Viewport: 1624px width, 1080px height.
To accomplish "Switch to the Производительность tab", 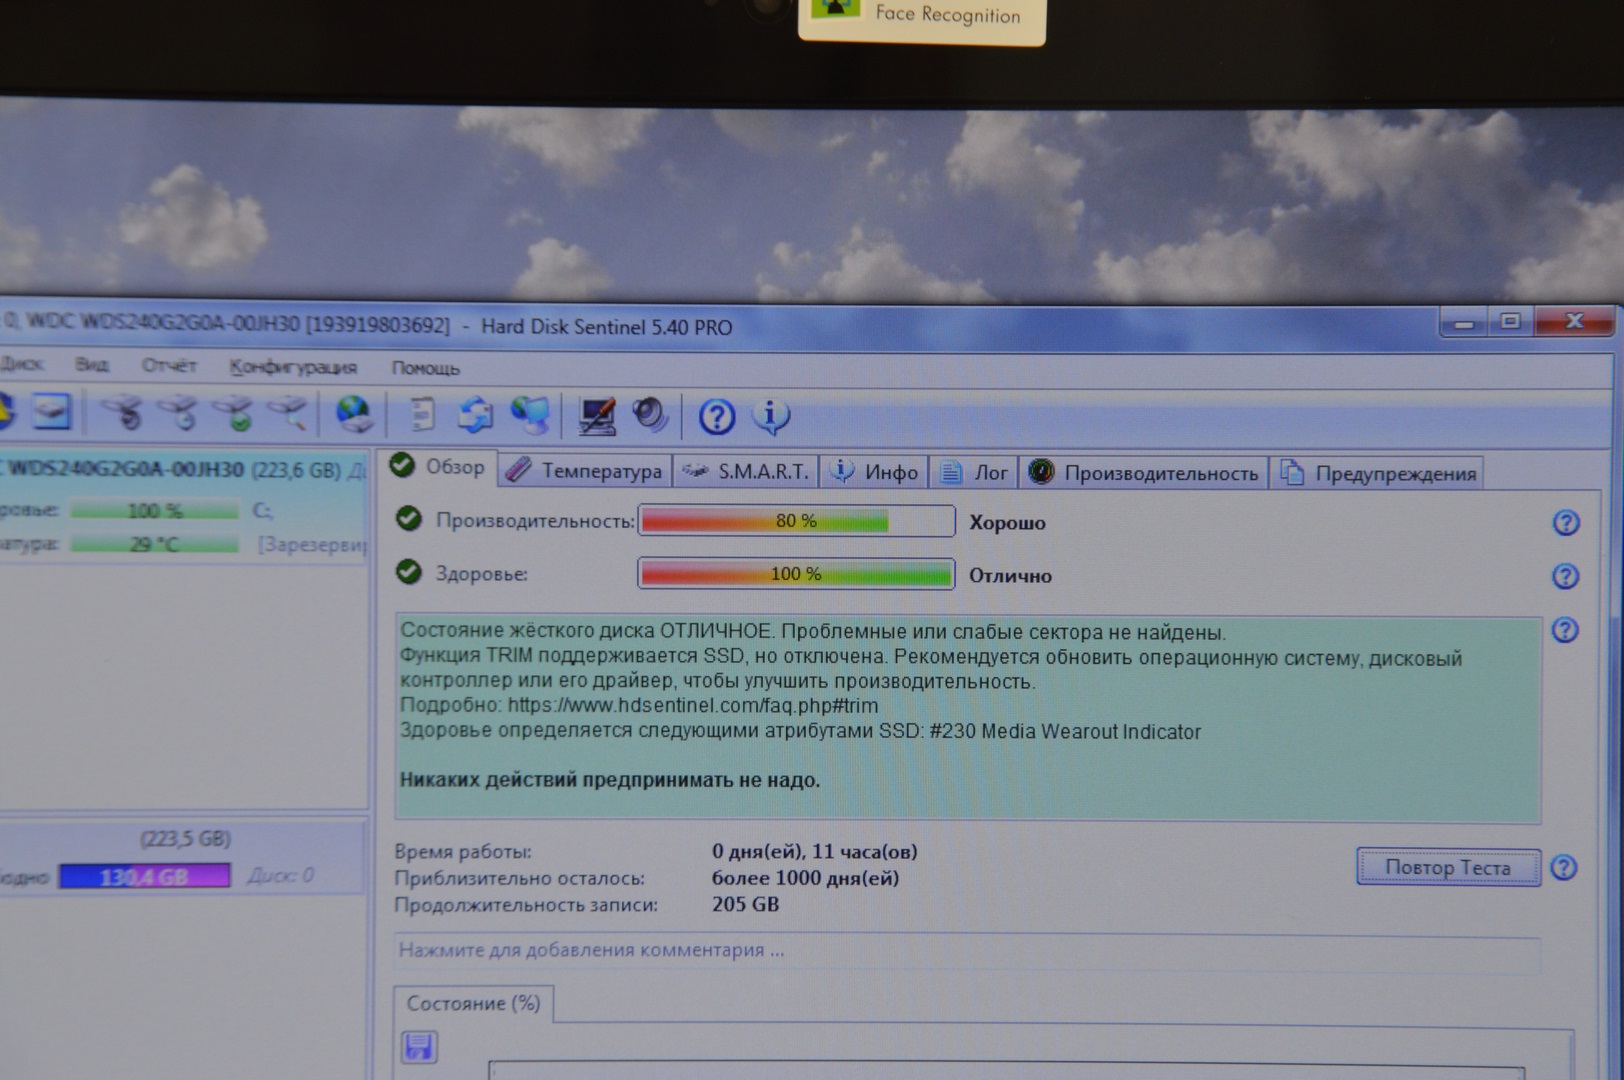I will point(1144,473).
